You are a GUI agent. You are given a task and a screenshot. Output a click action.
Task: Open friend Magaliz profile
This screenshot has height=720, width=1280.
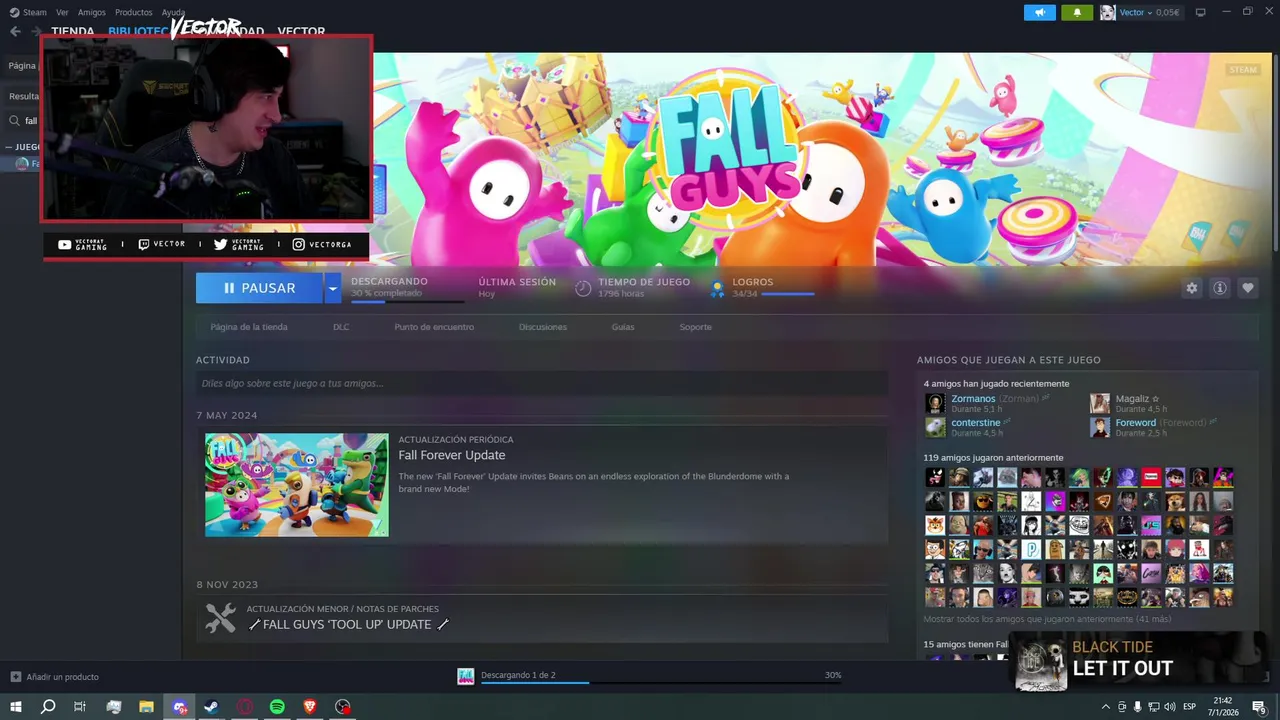coord(1132,398)
